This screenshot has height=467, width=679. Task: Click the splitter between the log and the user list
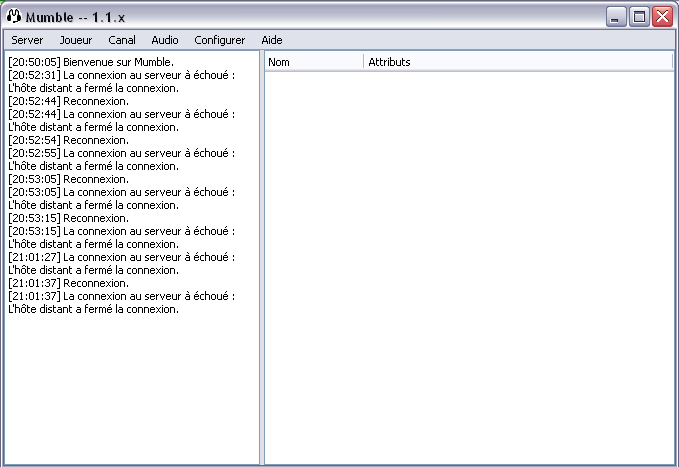(x=262, y=258)
